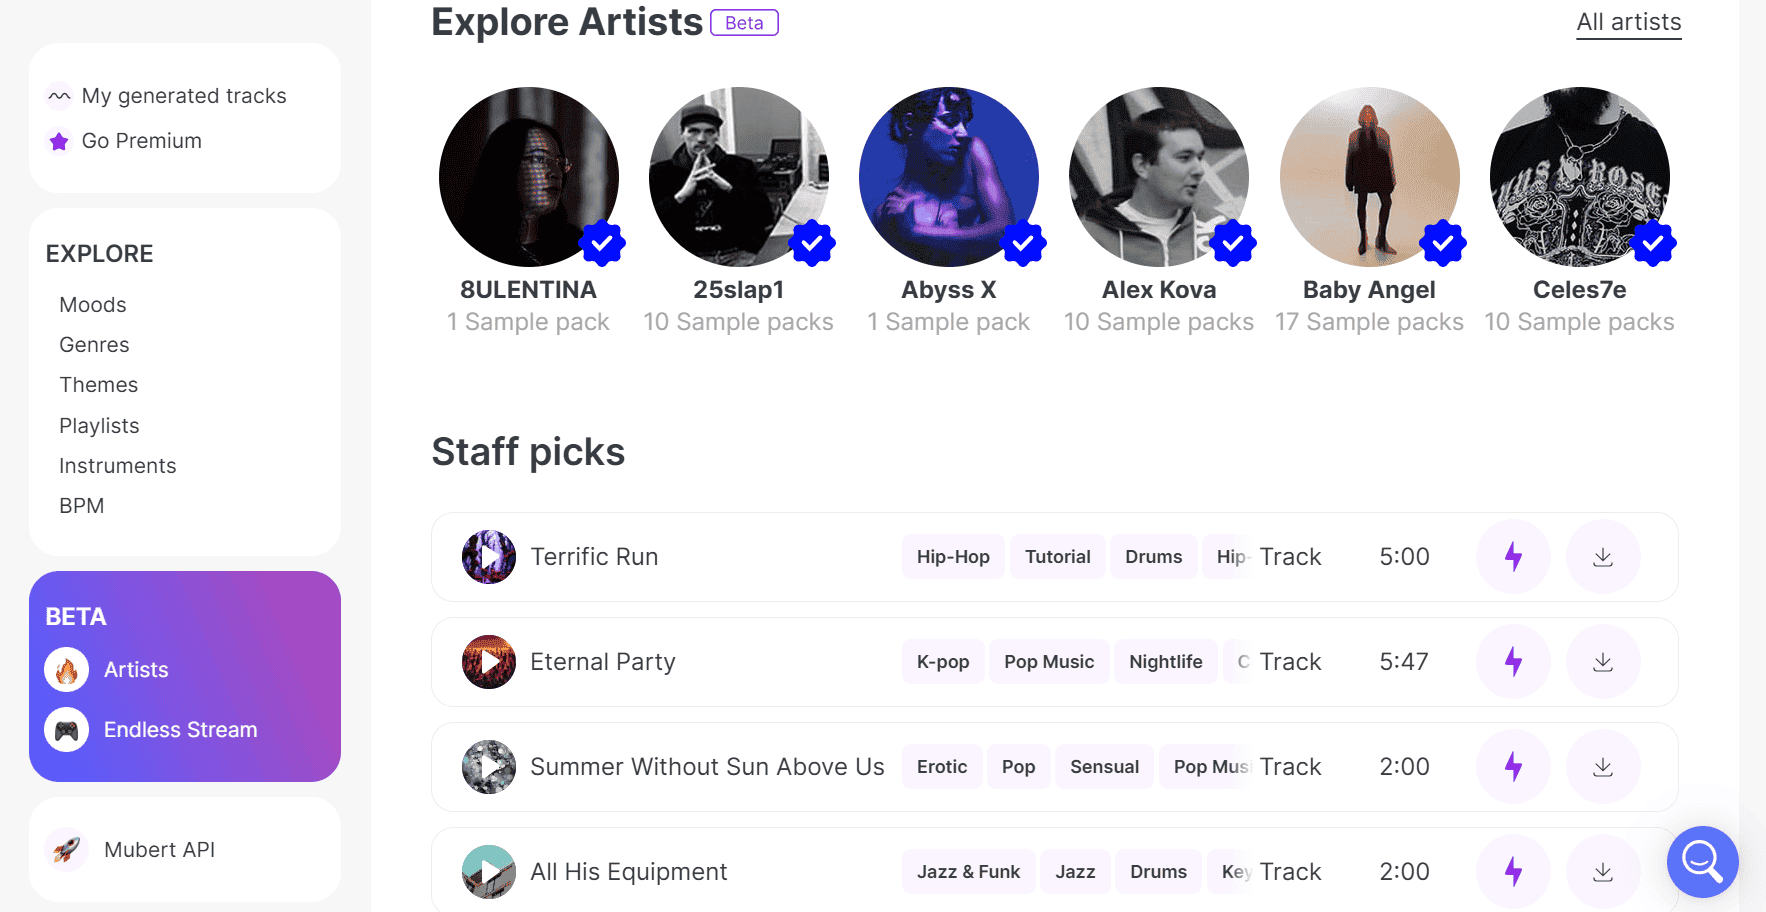Open Artists beta section via flame icon
The height and width of the screenshot is (912, 1766).
coord(66,669)
